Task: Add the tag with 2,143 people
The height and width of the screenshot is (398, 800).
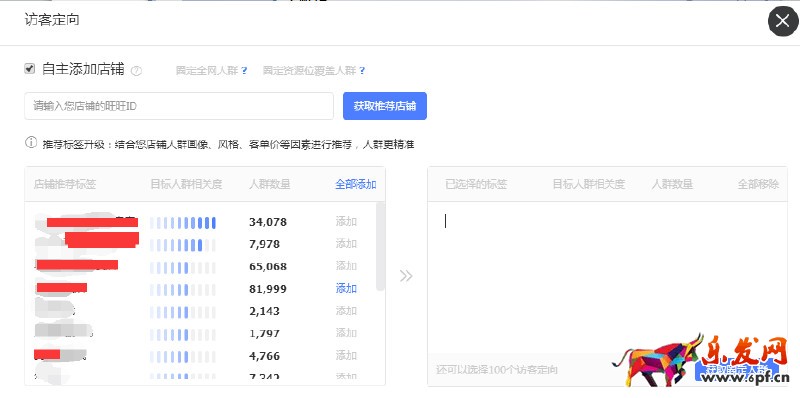Action: (346, 310)
